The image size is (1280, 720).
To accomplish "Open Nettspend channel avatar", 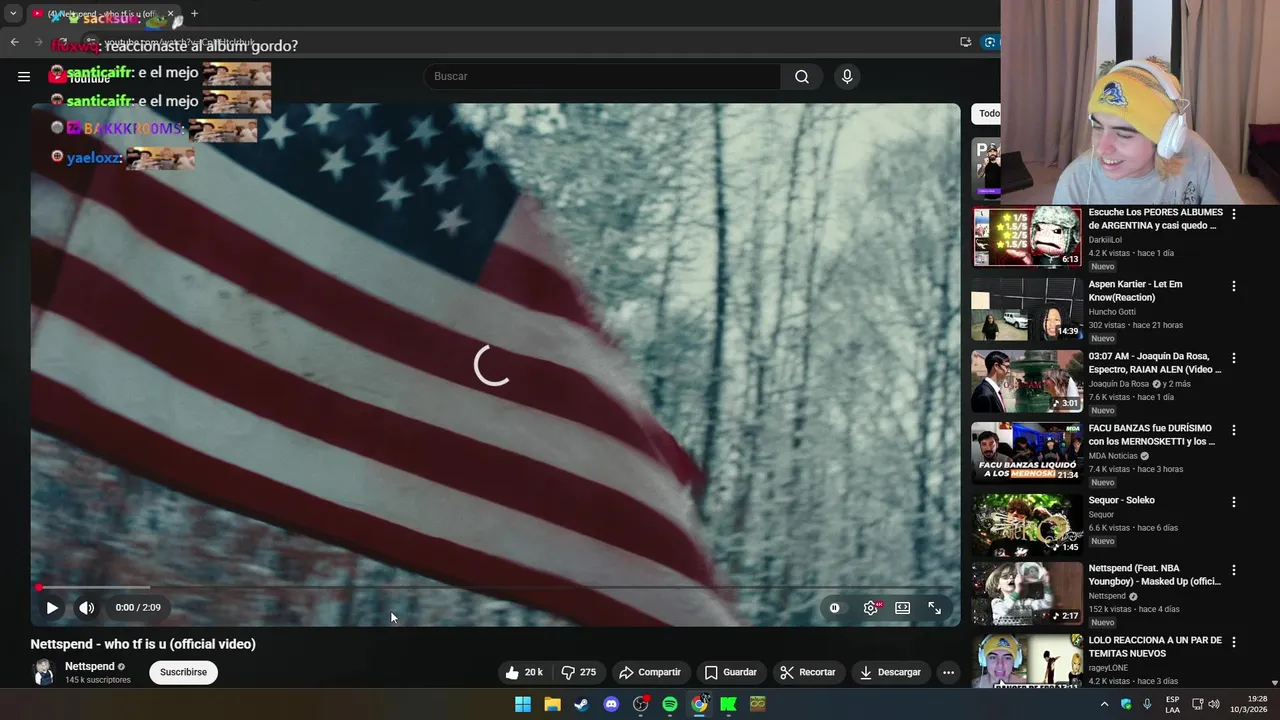I will (44, 672).
